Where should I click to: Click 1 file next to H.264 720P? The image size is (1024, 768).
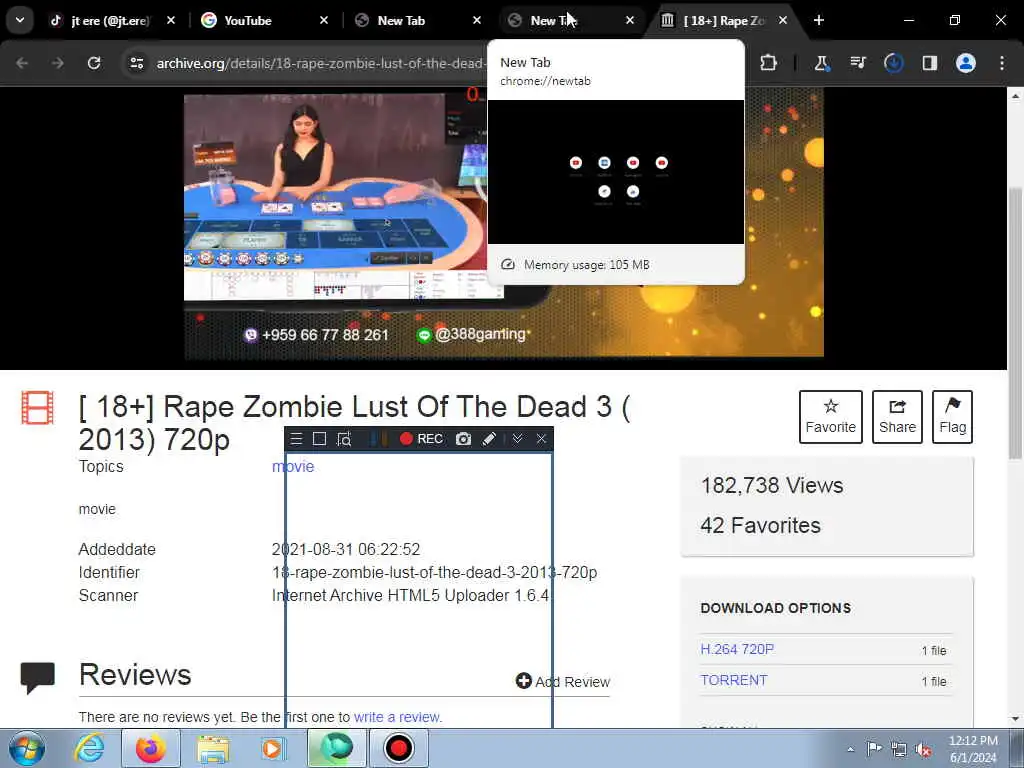pyautogui.click(x=934, y=650)
